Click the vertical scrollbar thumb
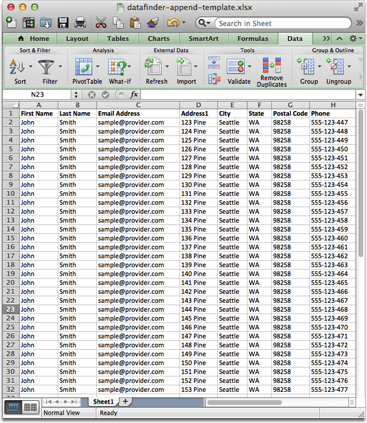This screenshot has height=423, width=367. click(x=360, y=183)
